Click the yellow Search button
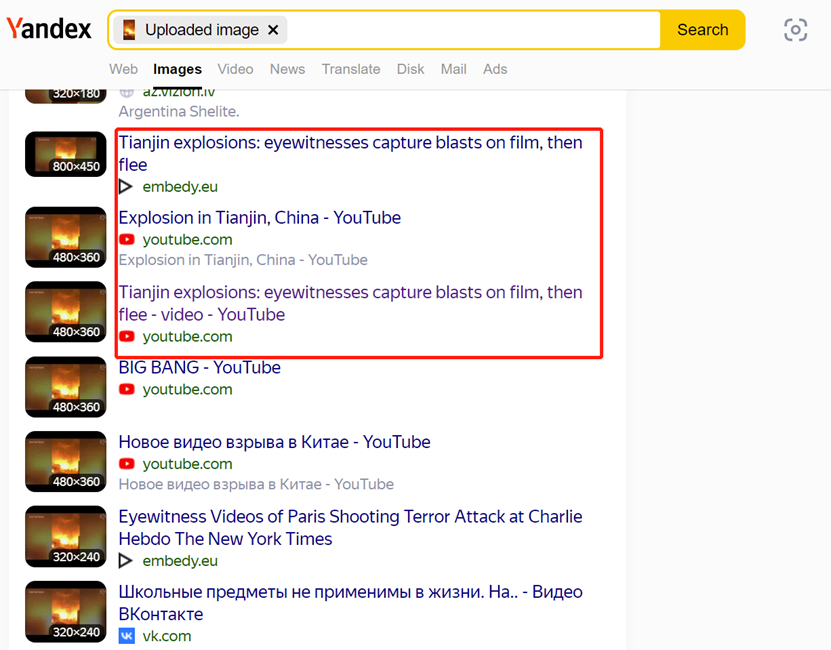The height and width of the screenshot is (650, 831). click(702, 30)
